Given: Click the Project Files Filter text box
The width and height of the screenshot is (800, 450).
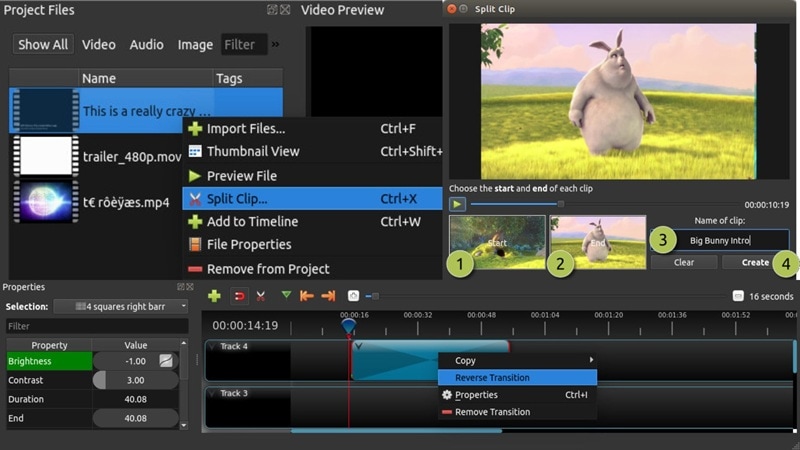Looking at the screenshot, I should point(244,44).
